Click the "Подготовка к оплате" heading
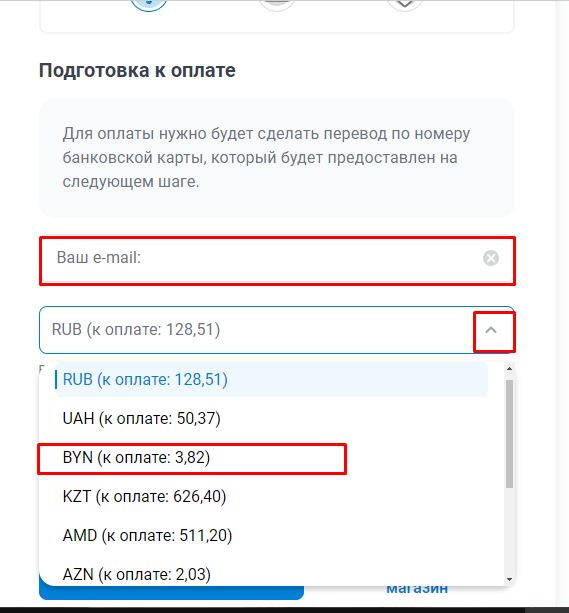 [x=137, y=71]
